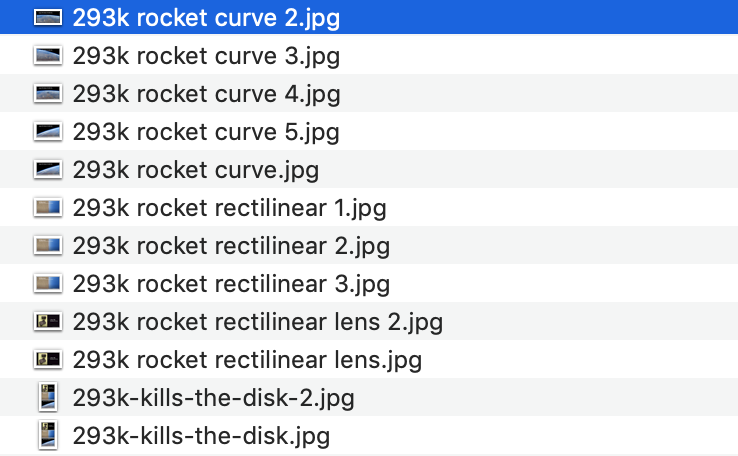Click portrait thumbnail icon of 293k-kills-the-disk-2.jpg
Image resolution: width=738 pixels, height=456 pixels.
48,398
